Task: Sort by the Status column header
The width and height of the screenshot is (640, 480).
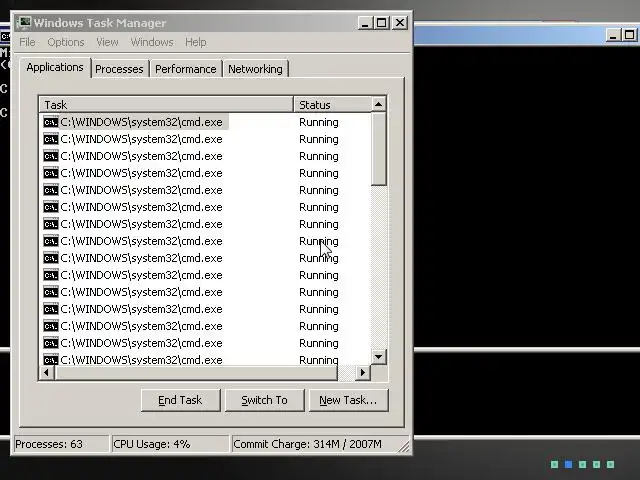Action: tap(332, 105)
